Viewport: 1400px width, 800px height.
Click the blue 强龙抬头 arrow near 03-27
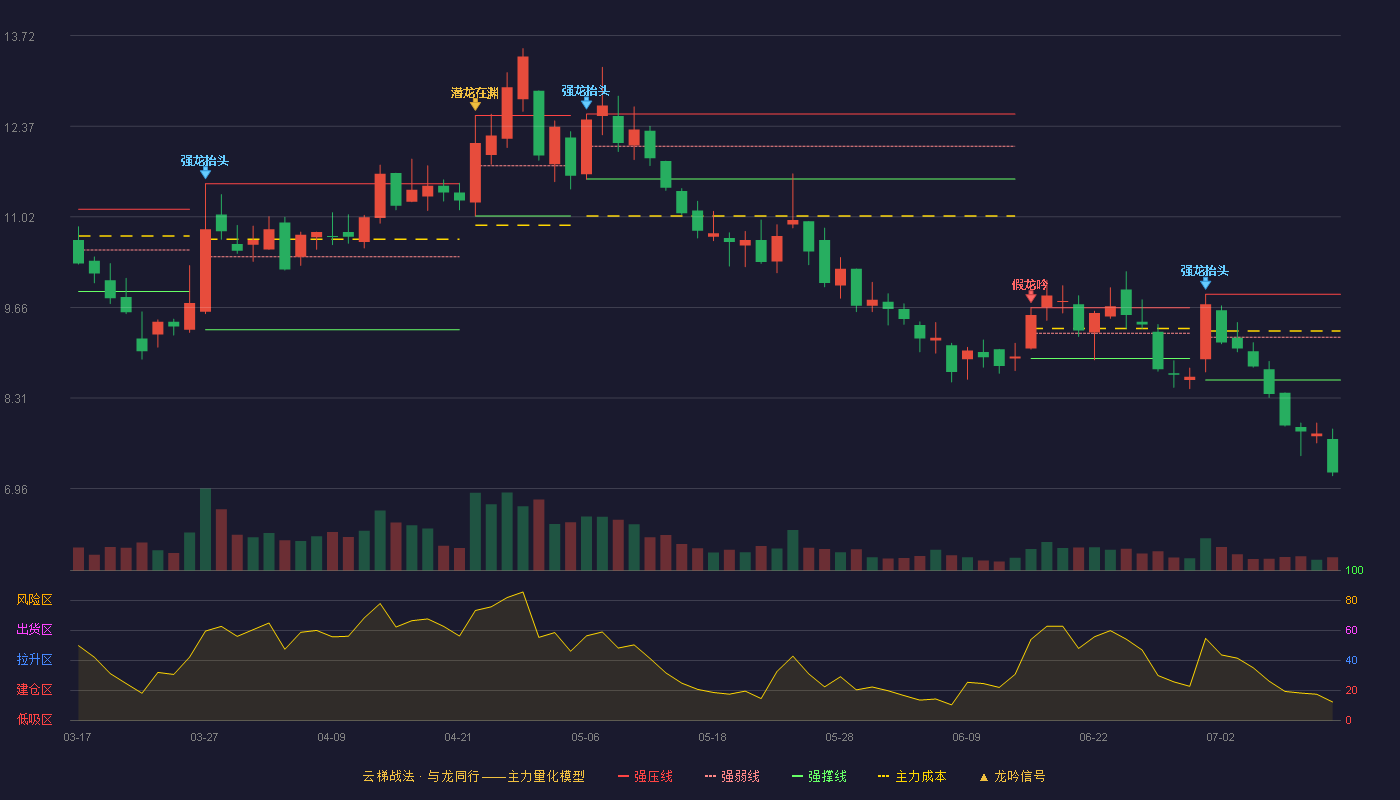205,173
